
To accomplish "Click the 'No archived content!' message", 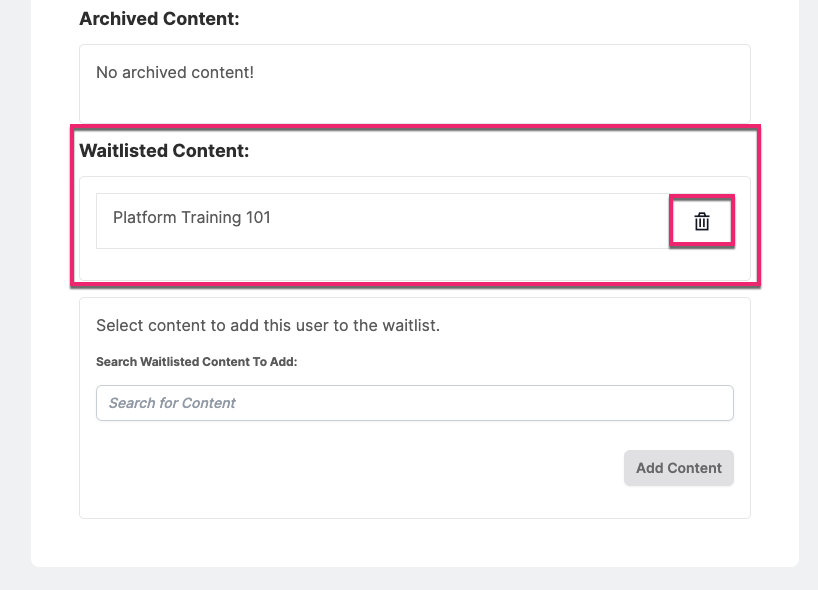I will (x=175, y=72).
